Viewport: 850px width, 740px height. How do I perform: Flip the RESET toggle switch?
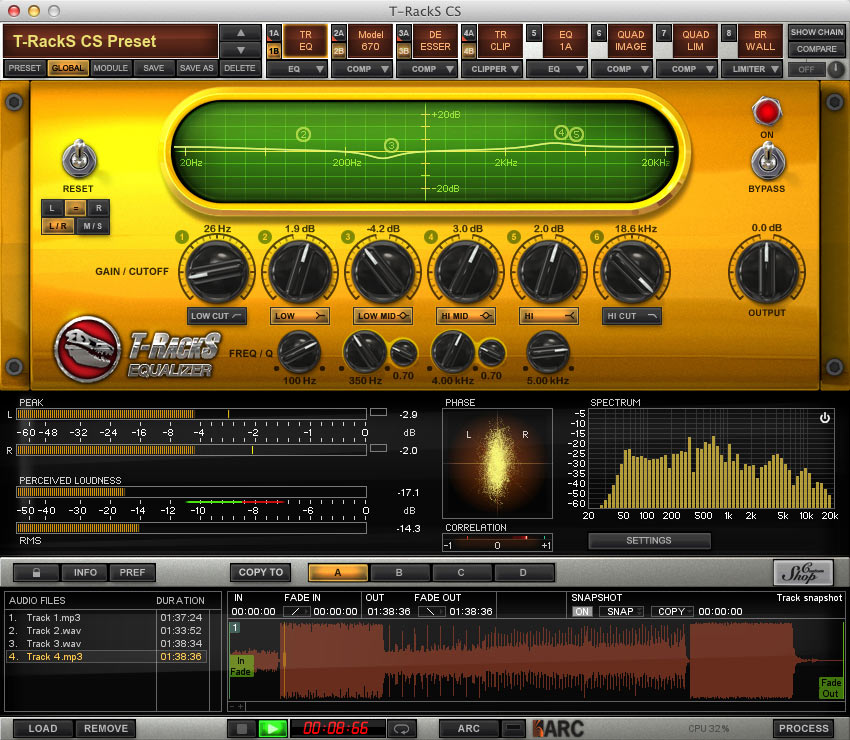pyautogui.click(x=77, y=160)
